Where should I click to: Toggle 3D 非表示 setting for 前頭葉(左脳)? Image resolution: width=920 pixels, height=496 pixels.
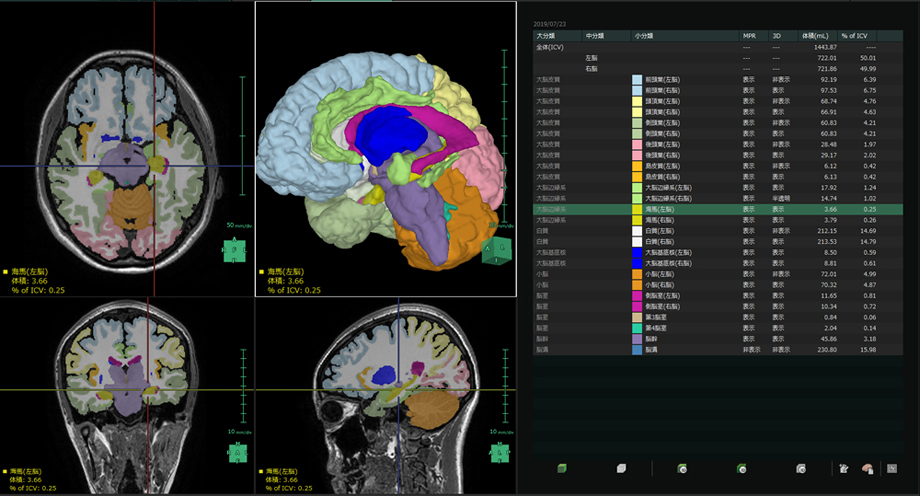coord(780,79)
